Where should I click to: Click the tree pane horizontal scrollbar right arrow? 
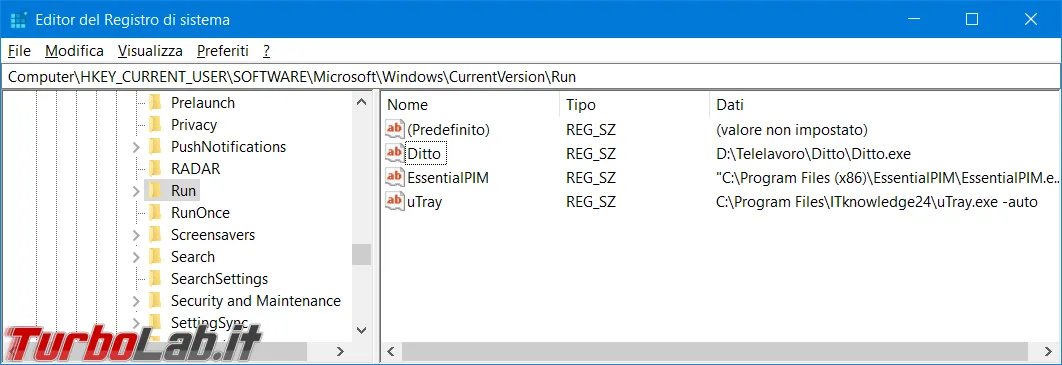coord(341,351)
